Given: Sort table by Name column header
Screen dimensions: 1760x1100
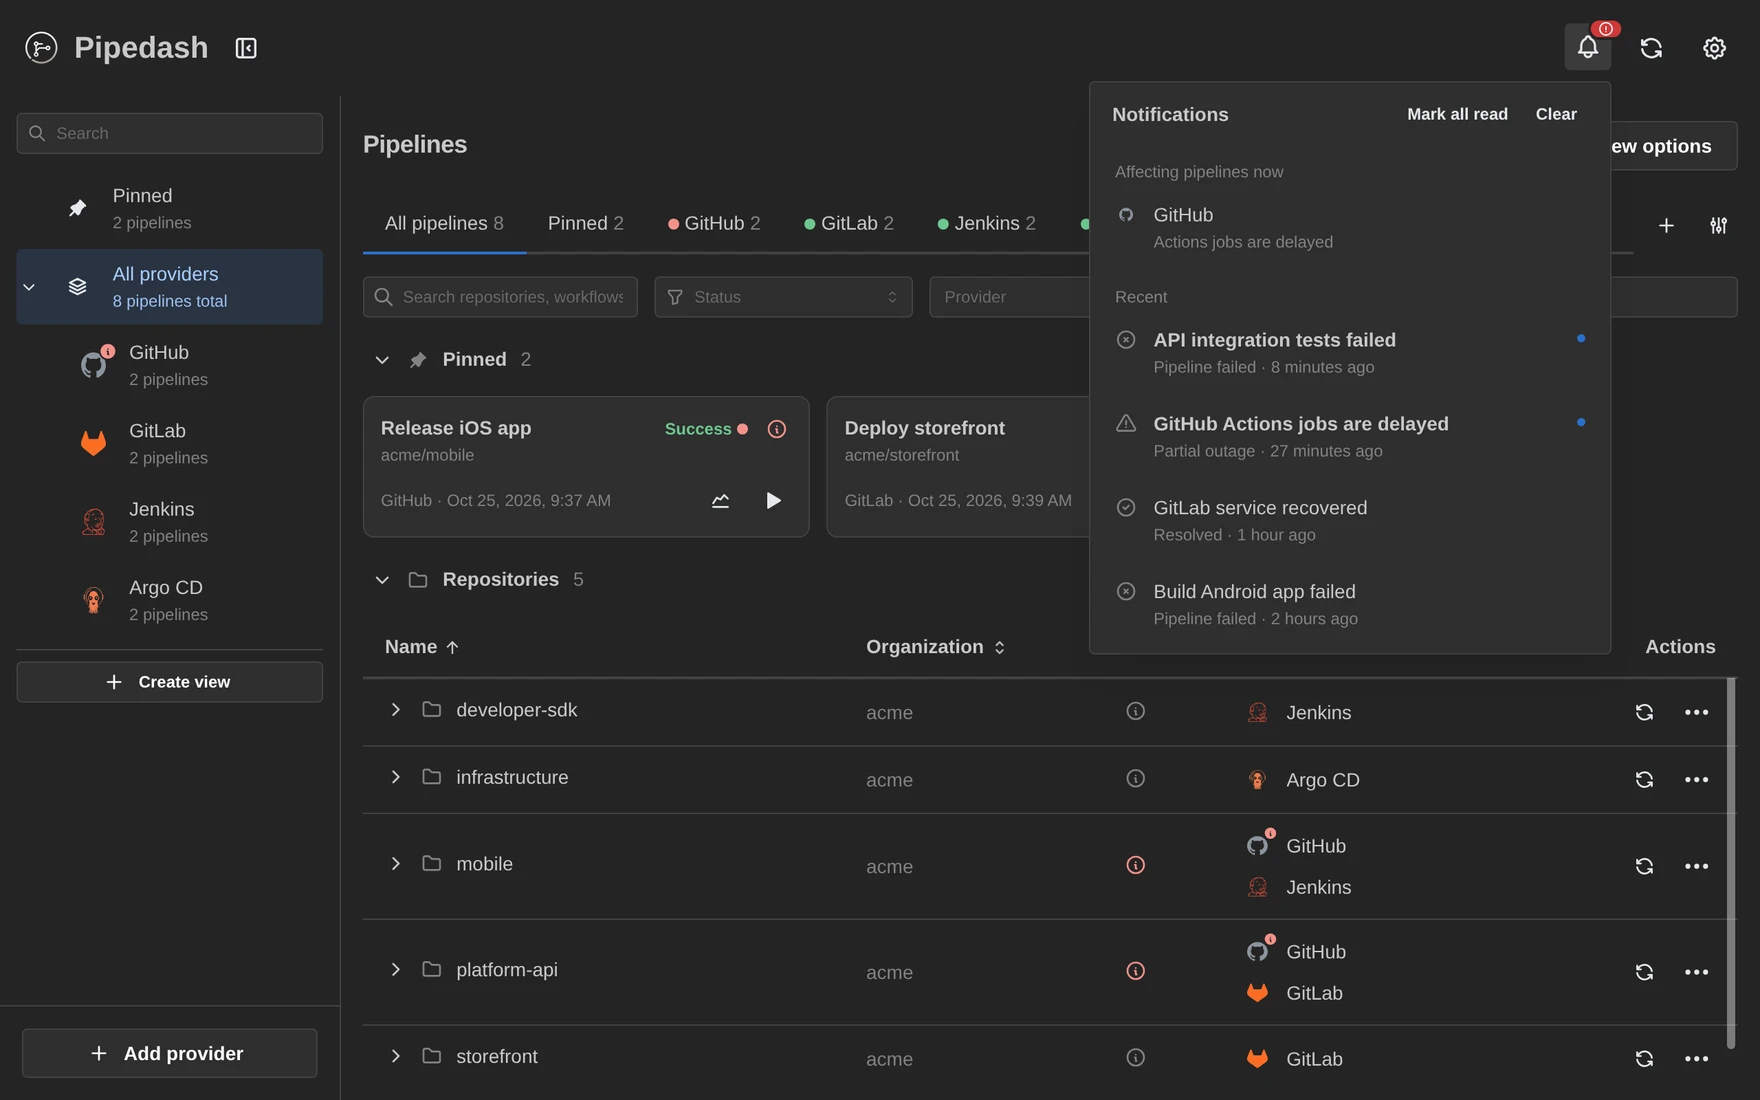Looking at the screenshot, I should pos(421,647).
